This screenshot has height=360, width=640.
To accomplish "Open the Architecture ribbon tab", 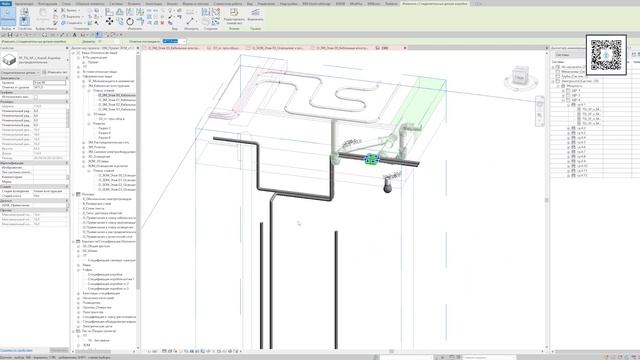I will pos(24,3).
